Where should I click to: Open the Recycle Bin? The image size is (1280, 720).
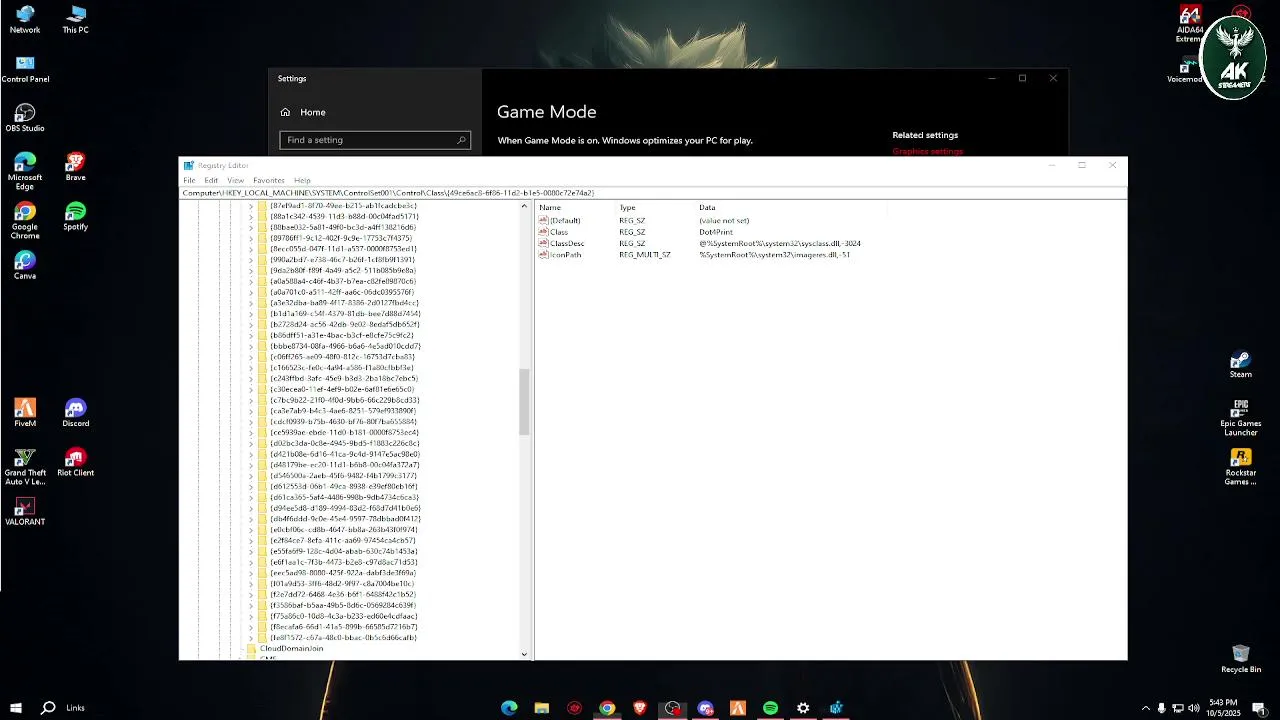coord(1241,659)
